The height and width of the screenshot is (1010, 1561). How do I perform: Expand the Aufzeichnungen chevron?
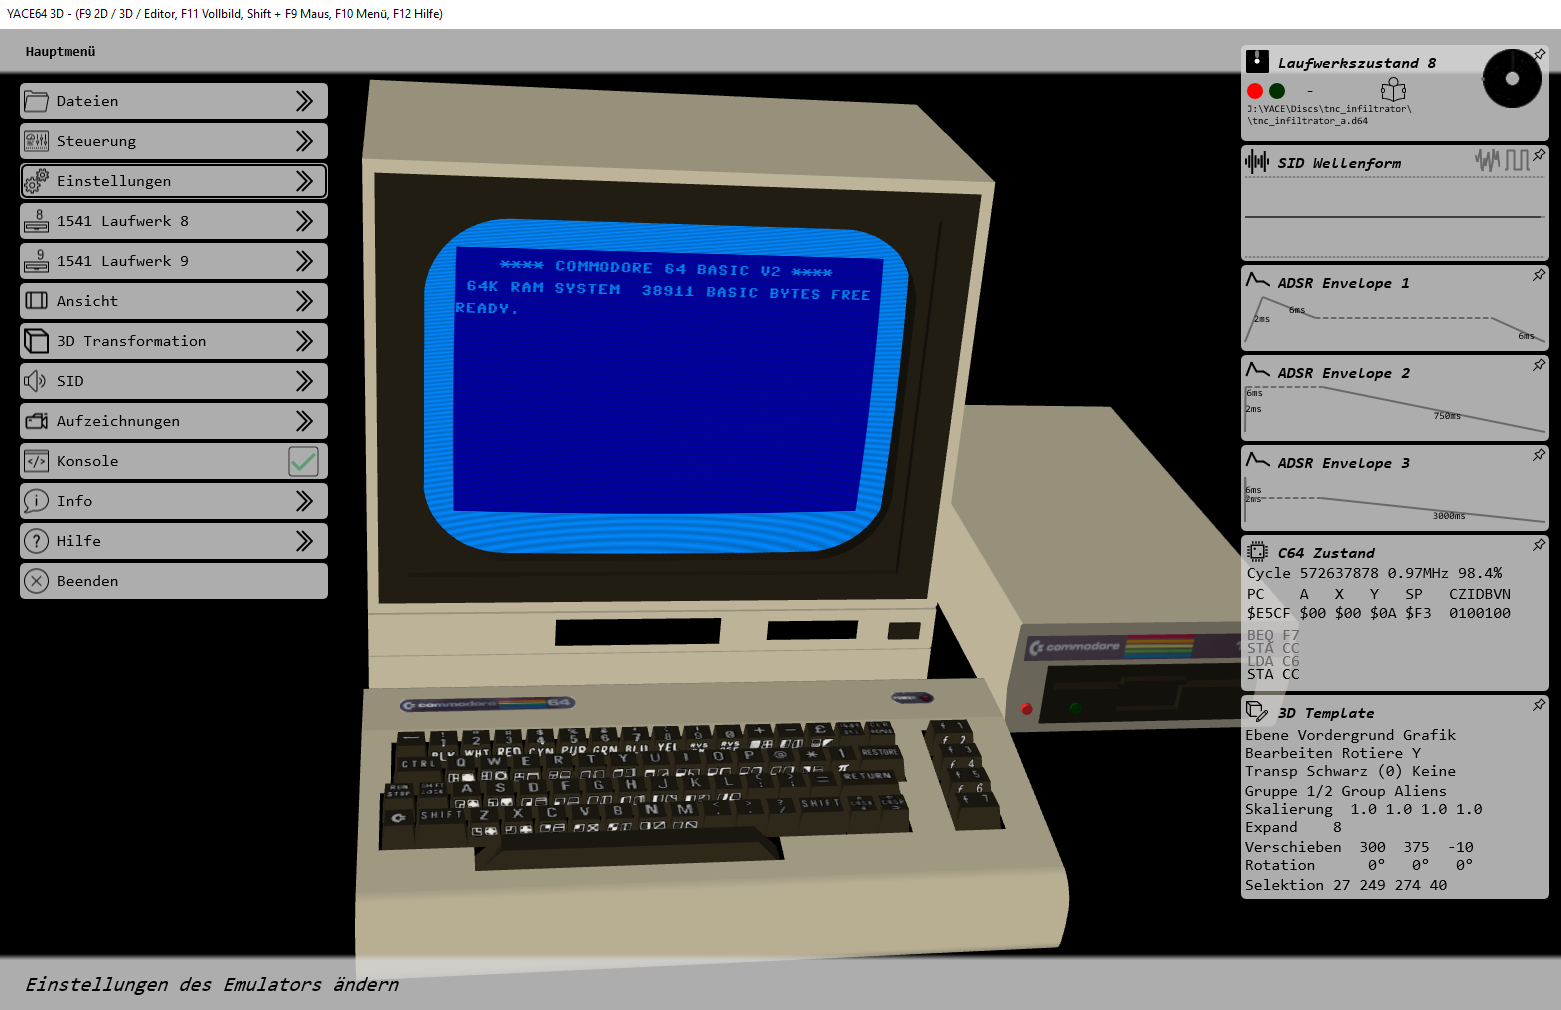click(x=304, y=421)
